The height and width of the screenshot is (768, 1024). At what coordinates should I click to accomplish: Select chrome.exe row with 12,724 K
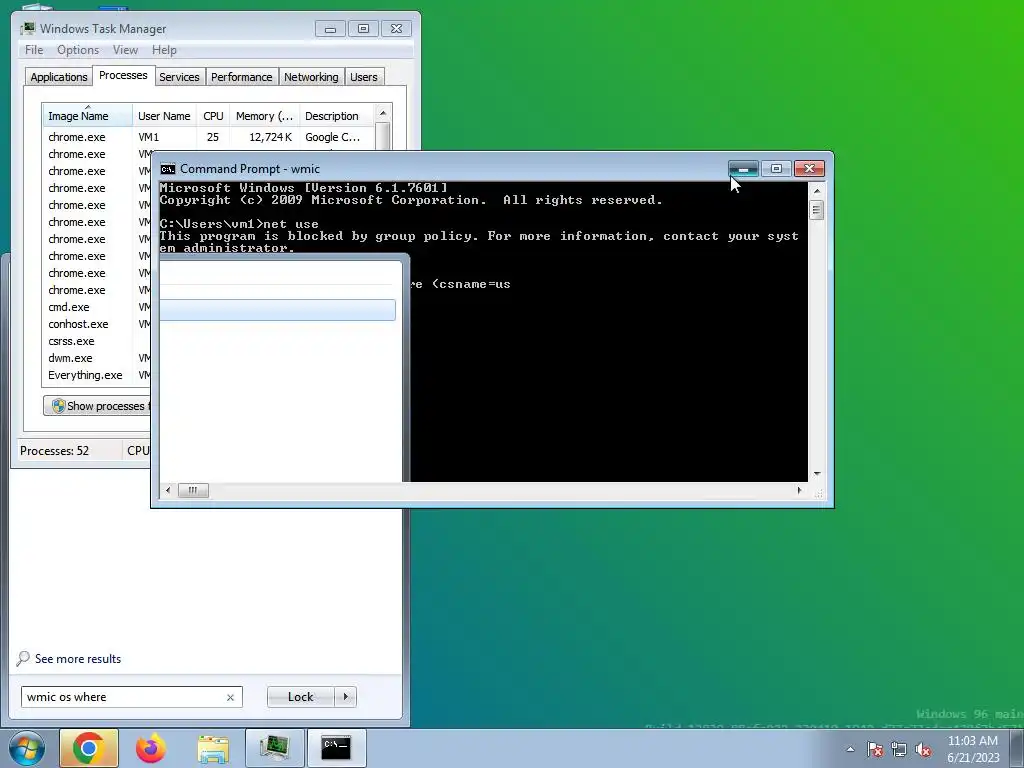(x=209, y=137)
